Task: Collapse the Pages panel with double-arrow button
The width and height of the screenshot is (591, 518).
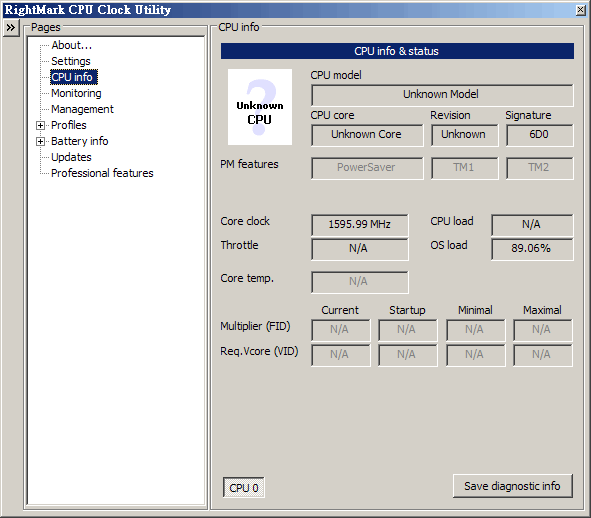Action: tap(11, 28)
